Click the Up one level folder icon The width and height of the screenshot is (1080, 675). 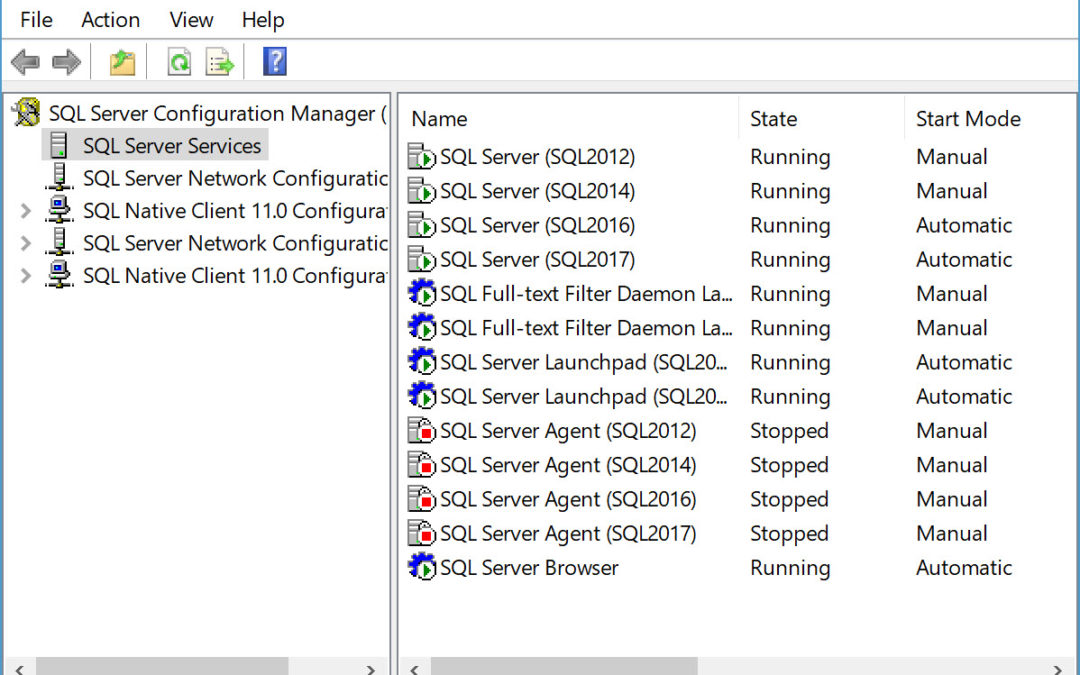(122, 63)
